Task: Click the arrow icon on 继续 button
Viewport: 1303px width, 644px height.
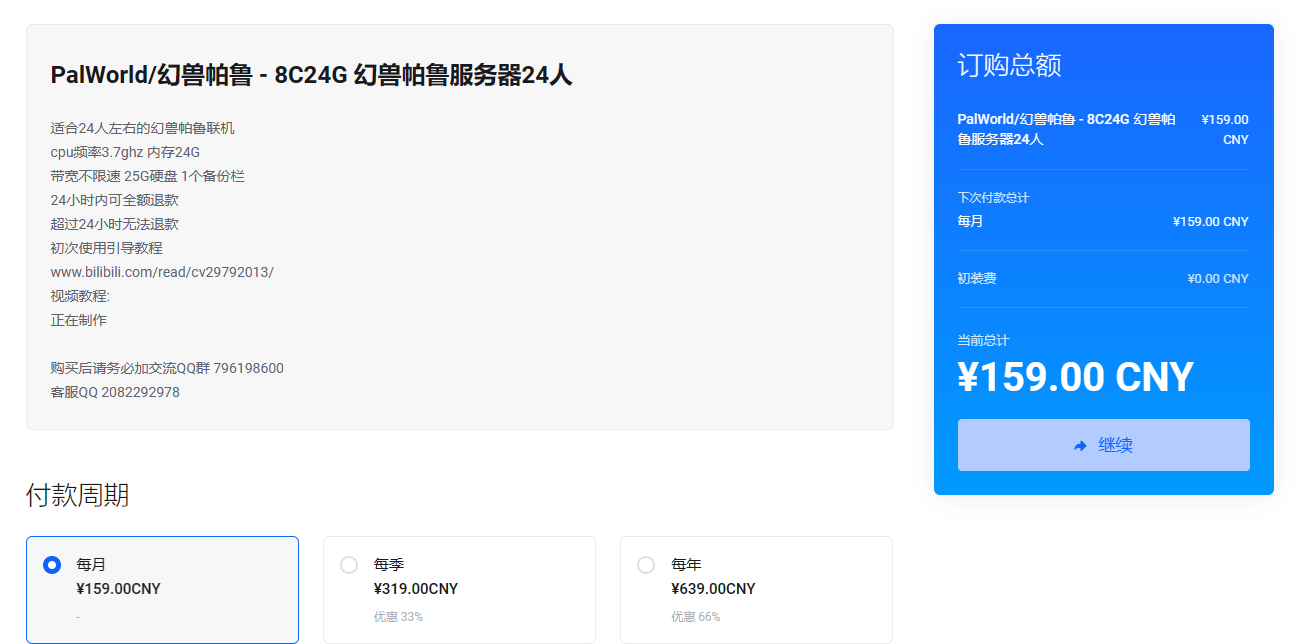Action: click(x=1080, y=446)
